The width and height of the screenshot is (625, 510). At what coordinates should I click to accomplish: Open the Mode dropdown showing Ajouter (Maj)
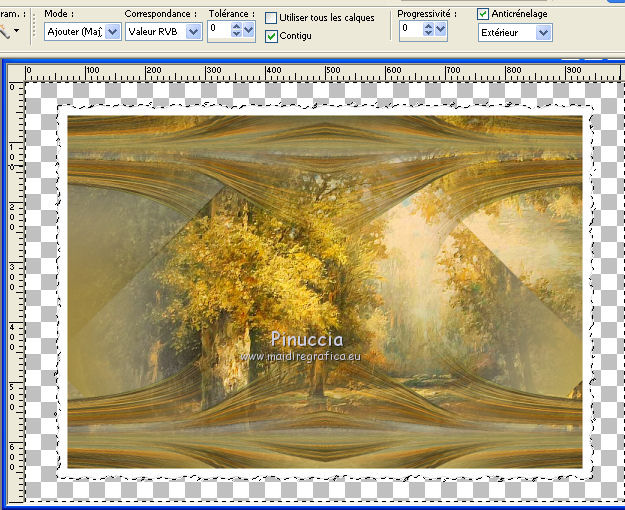pos(83,32)
